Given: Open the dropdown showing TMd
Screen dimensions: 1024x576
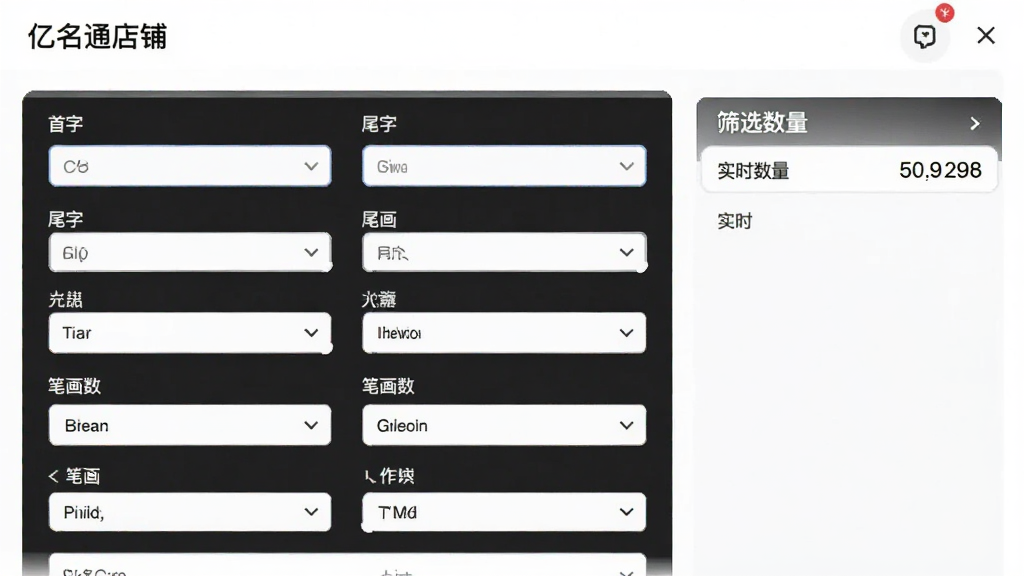Looking at the screenshot, I should tap(504, 512).
